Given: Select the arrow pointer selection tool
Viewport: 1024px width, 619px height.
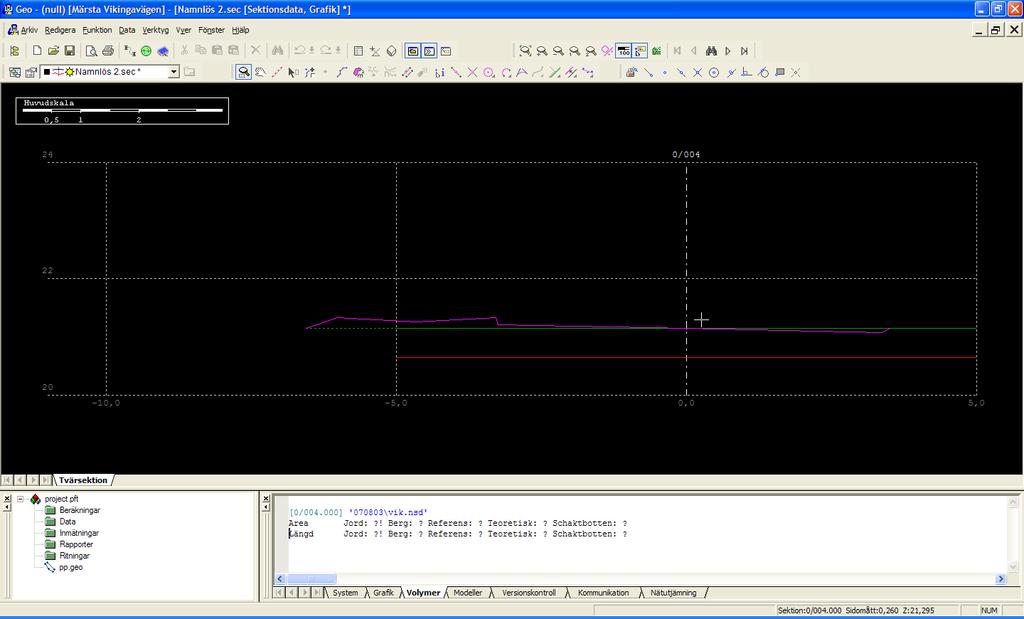Looking at the screenshot, I should pyautogui.click(x=293, y=72).
